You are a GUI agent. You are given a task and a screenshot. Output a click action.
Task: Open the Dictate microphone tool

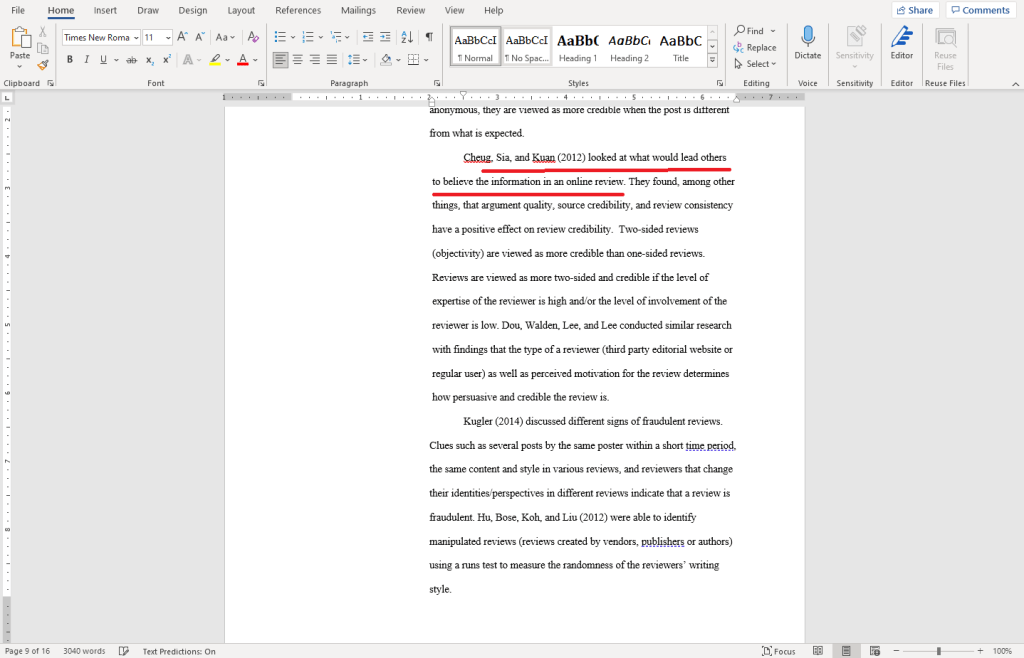(807, 44)
